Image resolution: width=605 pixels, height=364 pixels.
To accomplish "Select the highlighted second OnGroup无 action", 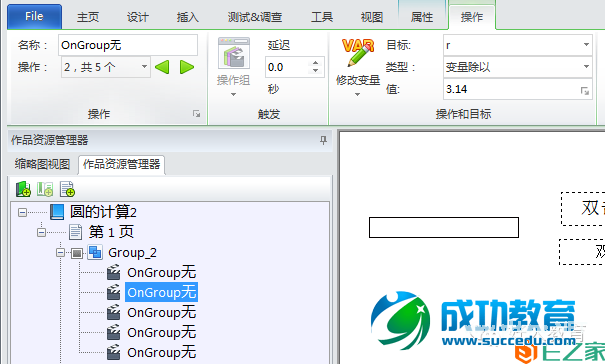I will pos(162,292).
